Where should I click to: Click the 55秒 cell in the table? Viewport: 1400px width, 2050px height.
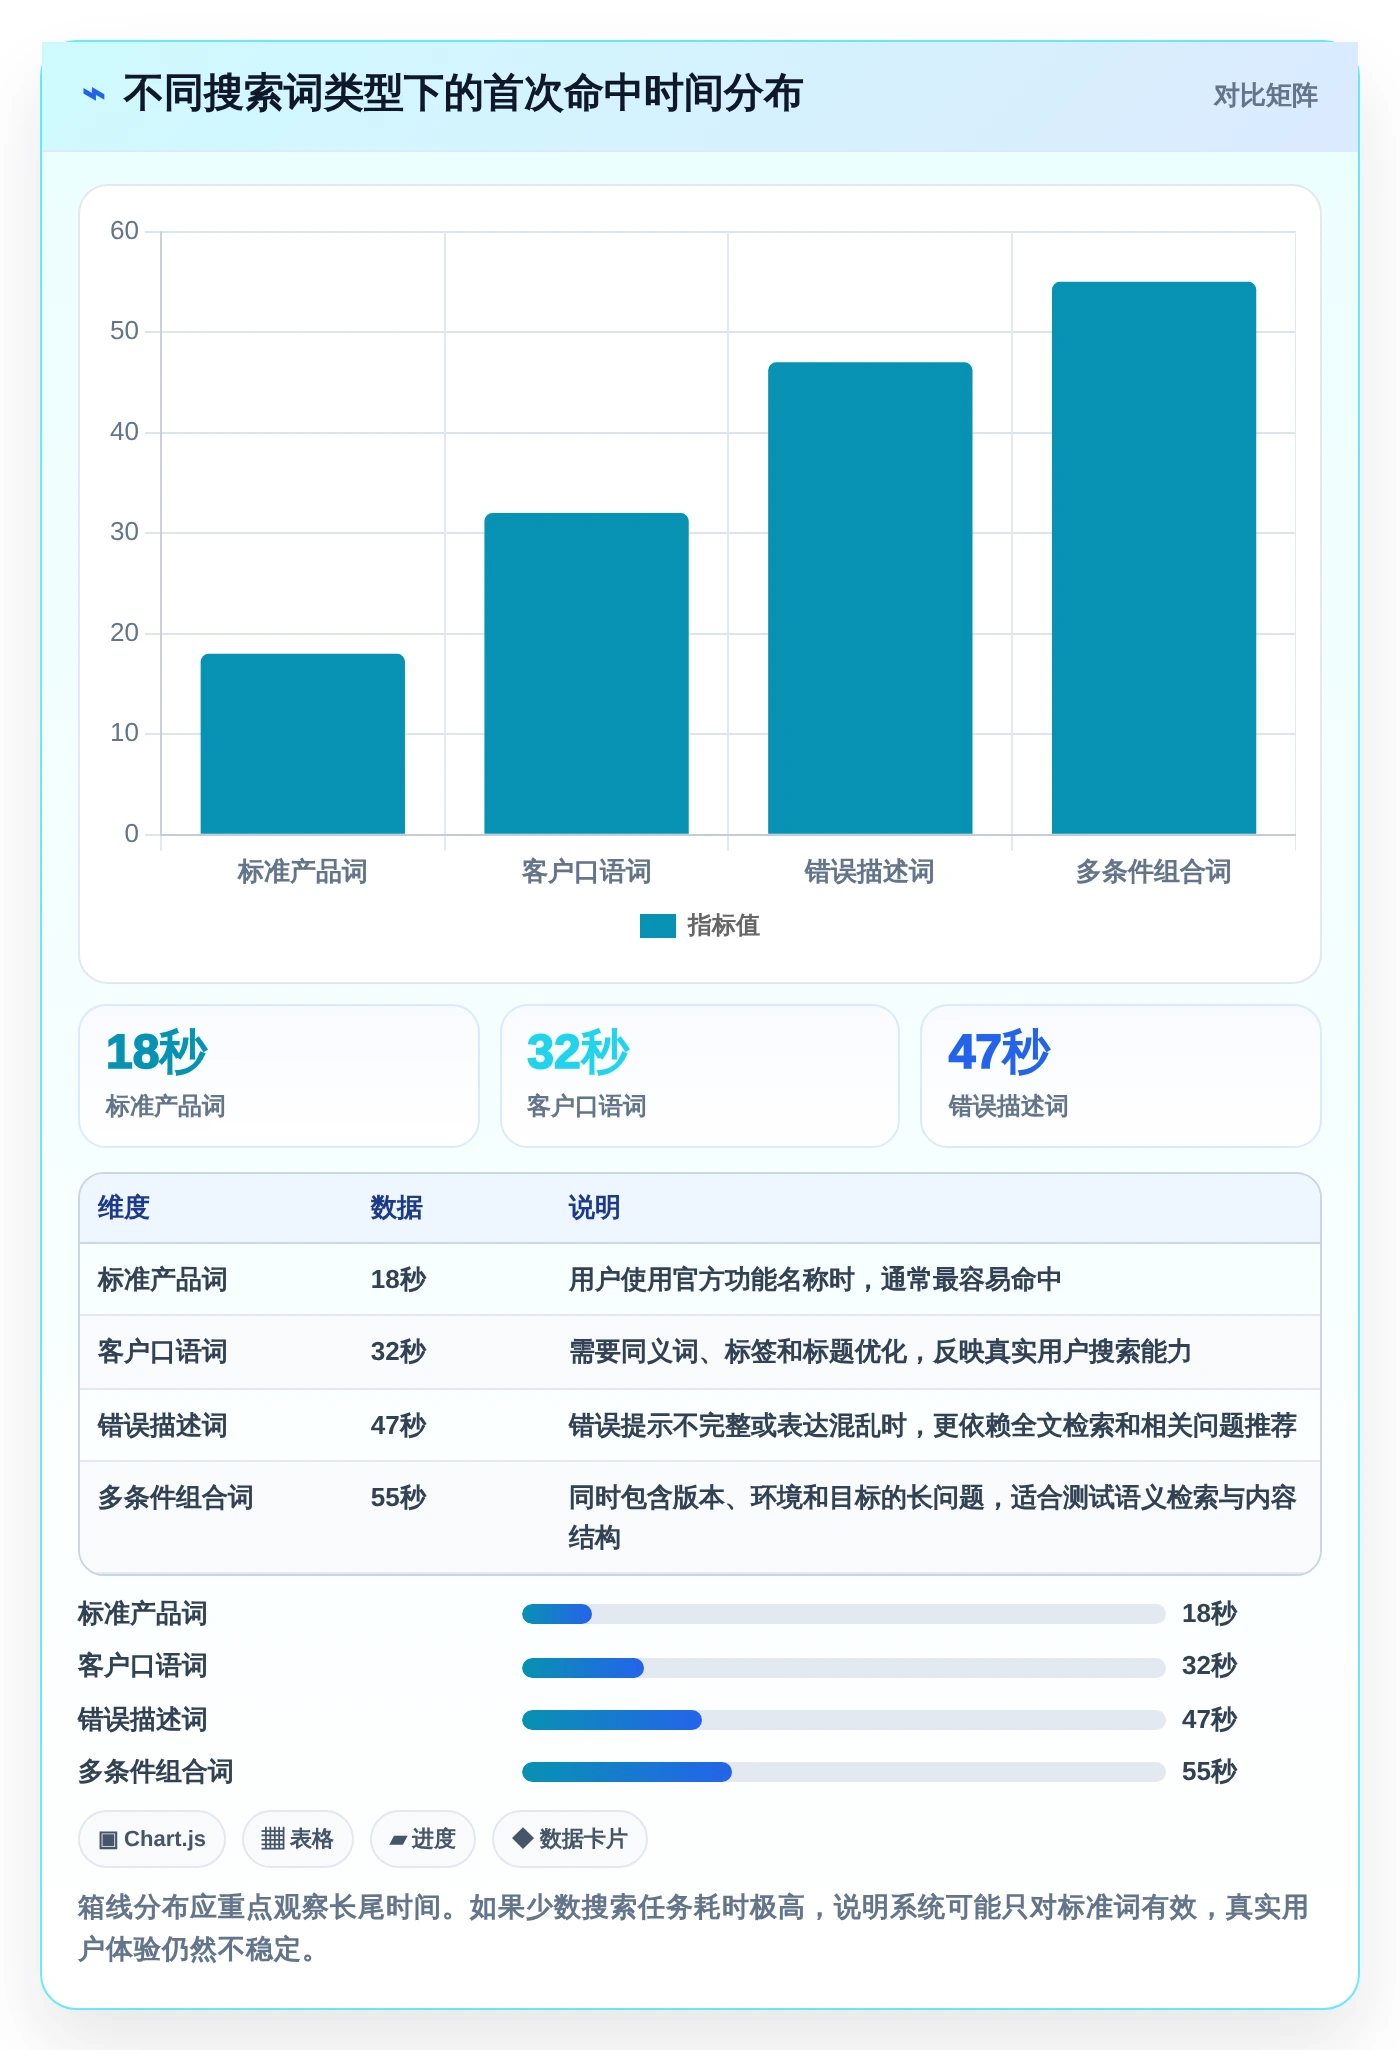pos(398,1498)
